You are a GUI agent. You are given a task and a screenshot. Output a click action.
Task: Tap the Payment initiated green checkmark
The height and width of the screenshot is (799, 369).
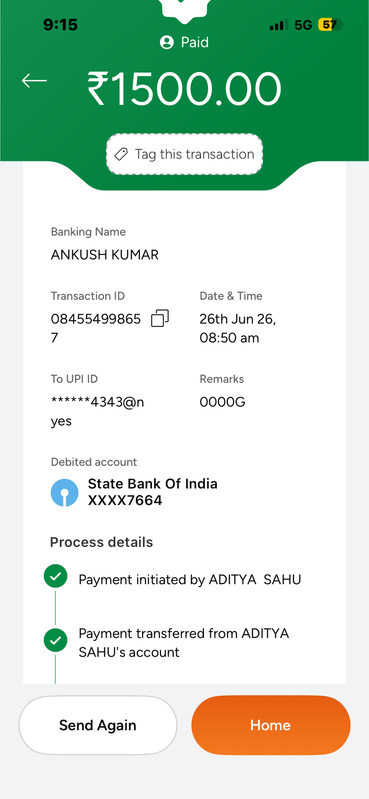pyautogui.click(x=56, y=576)
